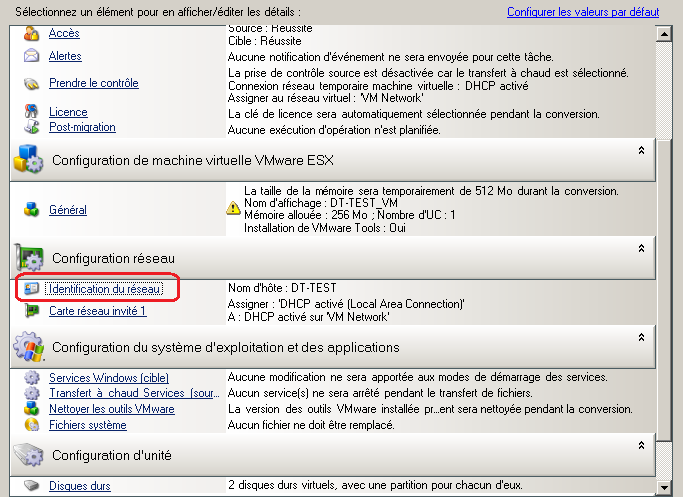Open the Général settings link
The height and width of the screenshot is (497, 683).
coord(68,210)
